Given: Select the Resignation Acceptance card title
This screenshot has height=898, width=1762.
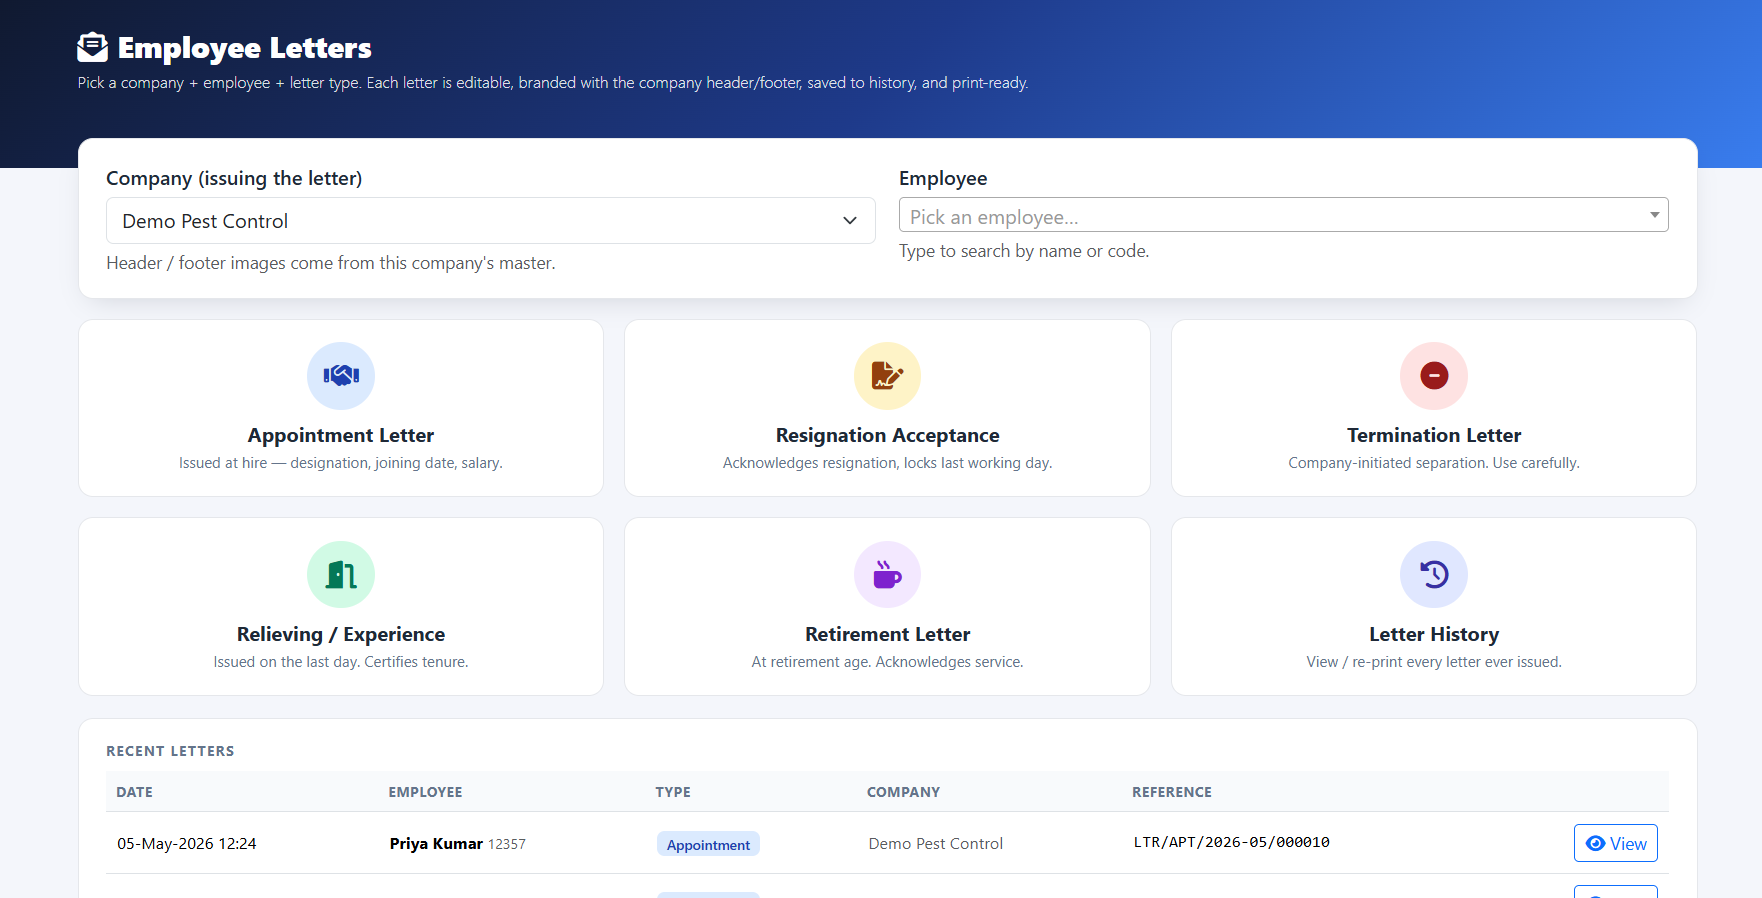Looking at the screenshot, I should point(887,435).
